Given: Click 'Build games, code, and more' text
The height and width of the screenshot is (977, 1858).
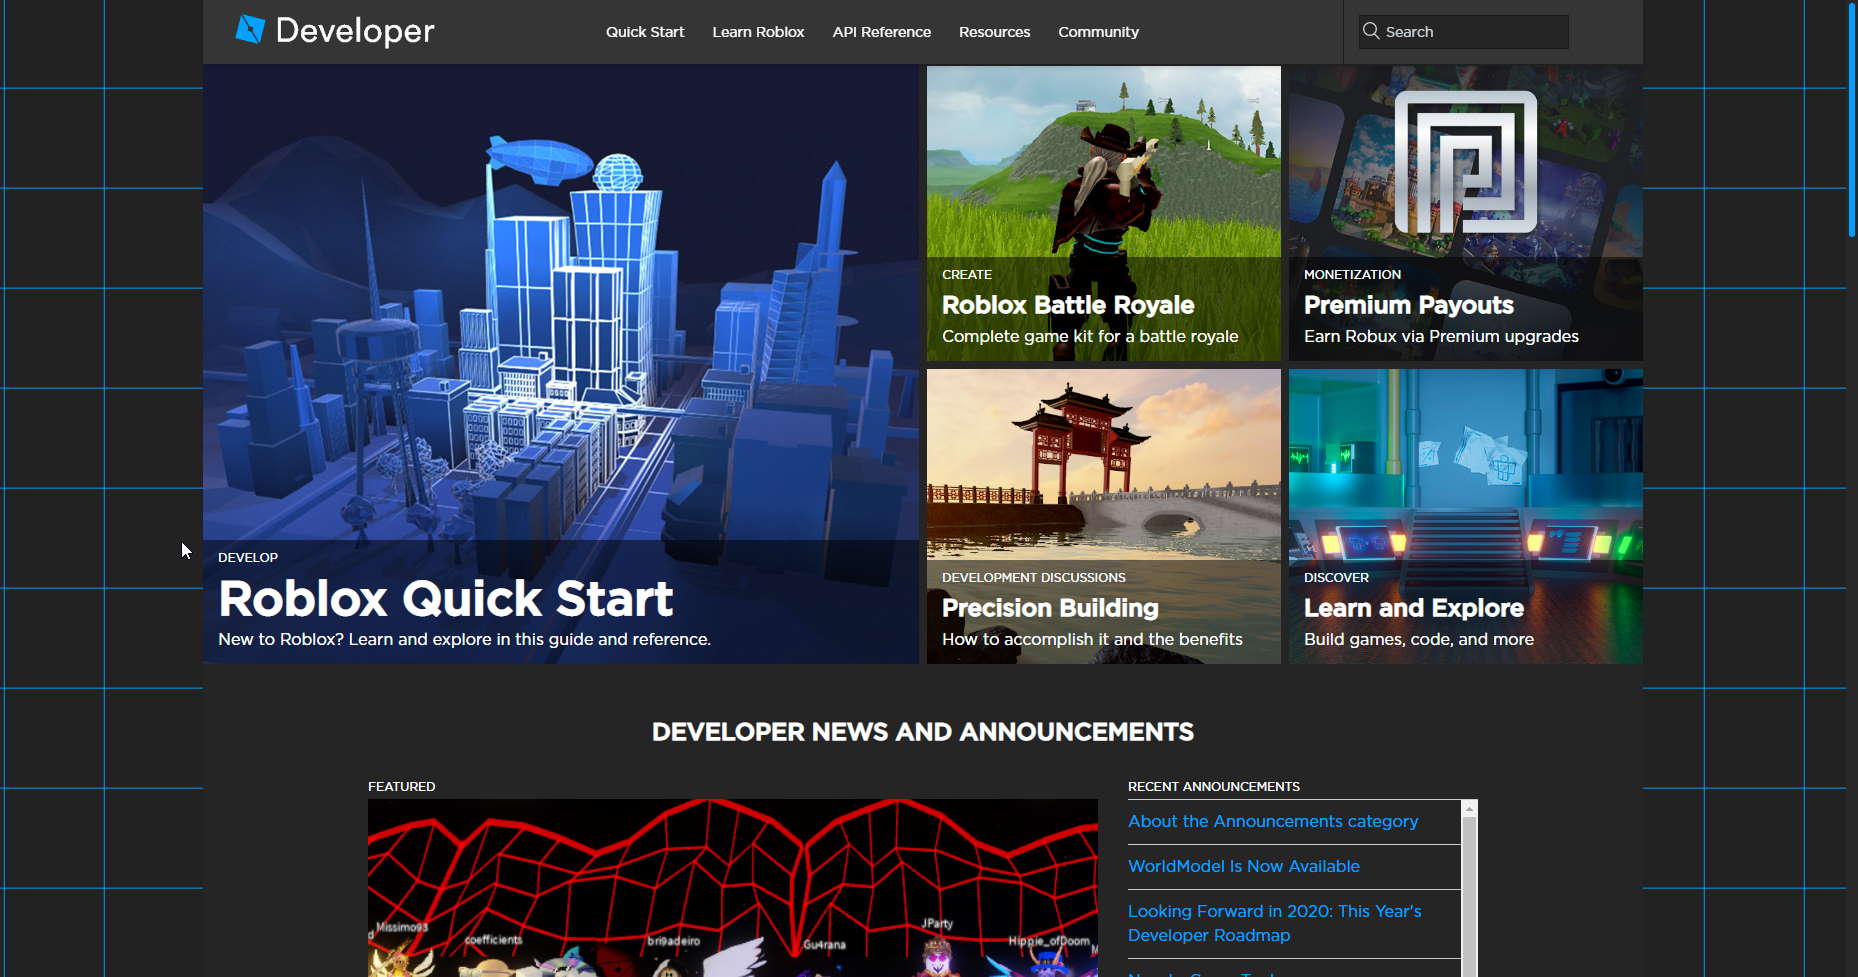Looking at the screenshot, I should click(x=1419, y=639).
